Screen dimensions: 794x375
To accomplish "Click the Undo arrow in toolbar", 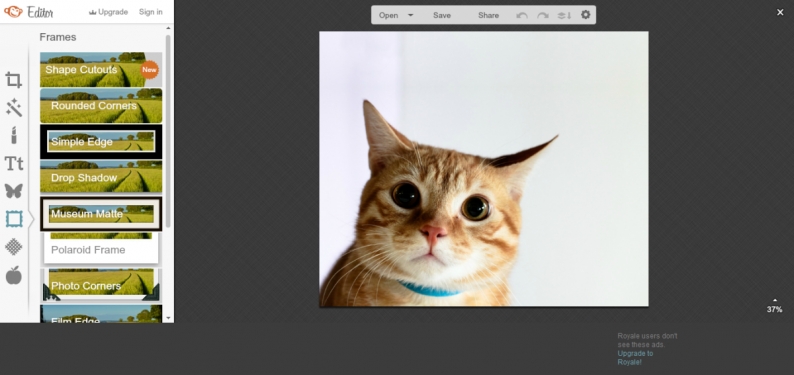I will (x=522, y=15).
